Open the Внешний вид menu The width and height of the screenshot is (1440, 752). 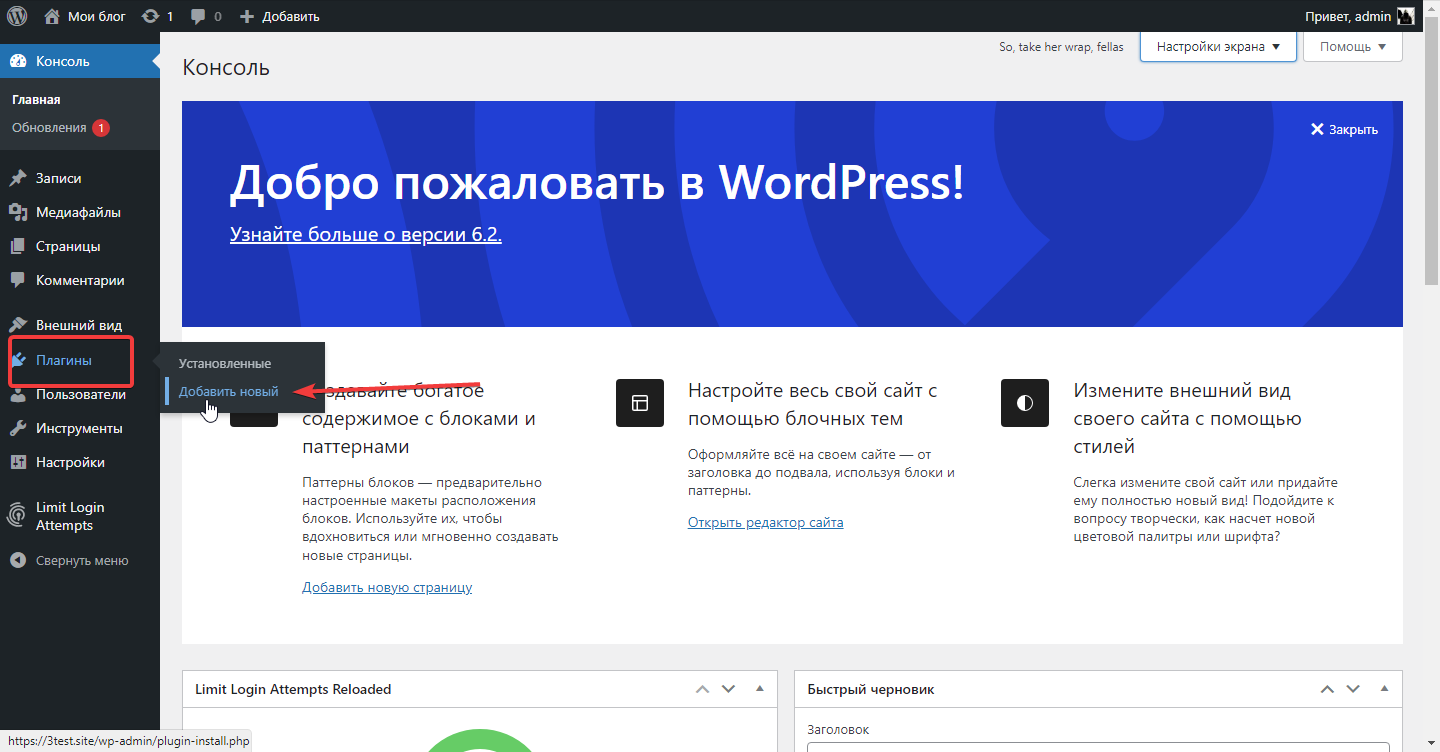[79, 325]
